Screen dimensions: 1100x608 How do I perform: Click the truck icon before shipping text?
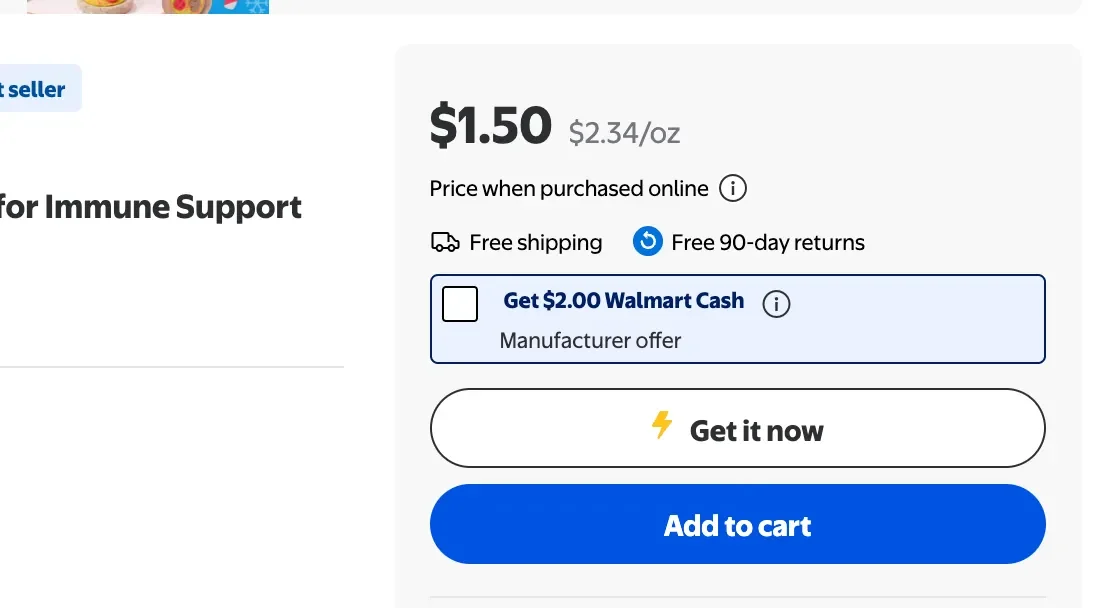(x=444, y=241)
